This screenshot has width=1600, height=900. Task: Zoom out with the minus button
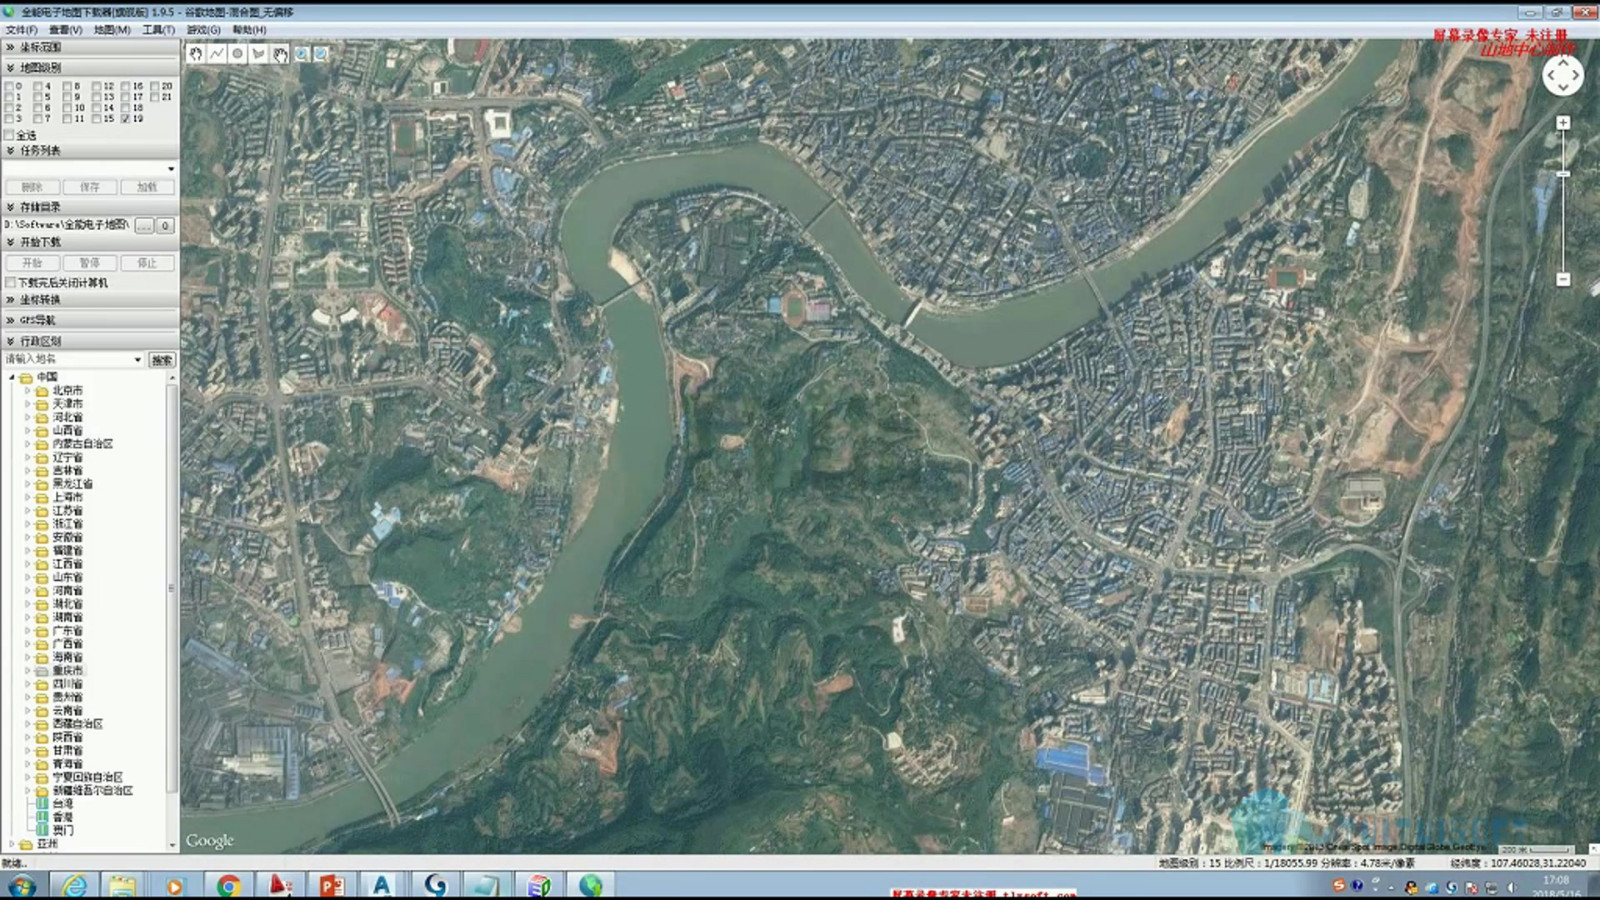tap(1563, 279)
